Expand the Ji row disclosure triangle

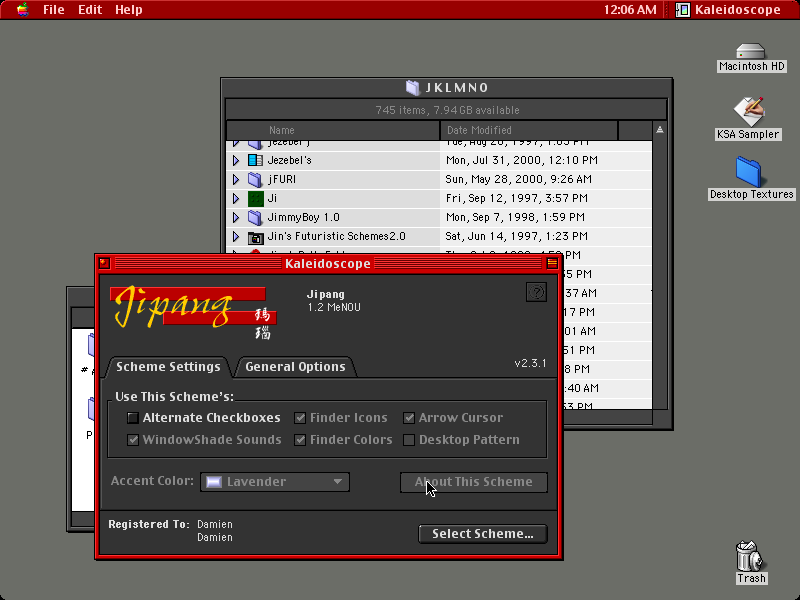[236, 198]
